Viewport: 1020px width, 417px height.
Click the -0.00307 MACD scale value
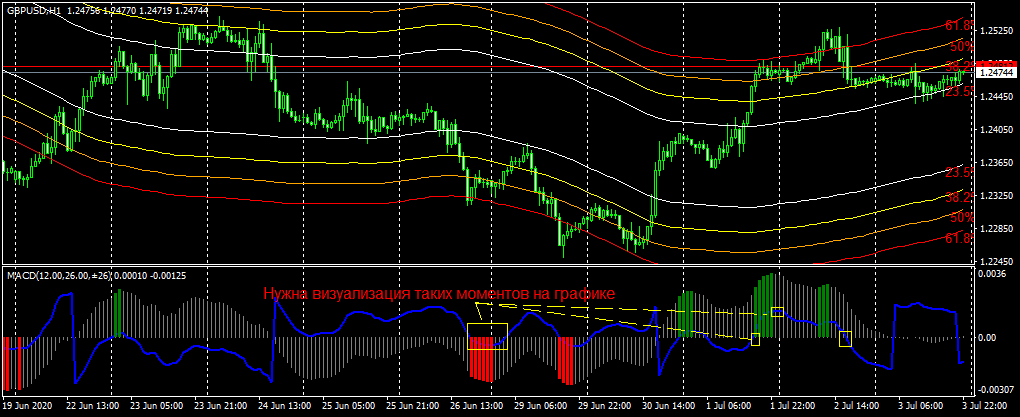coord(996,389)
